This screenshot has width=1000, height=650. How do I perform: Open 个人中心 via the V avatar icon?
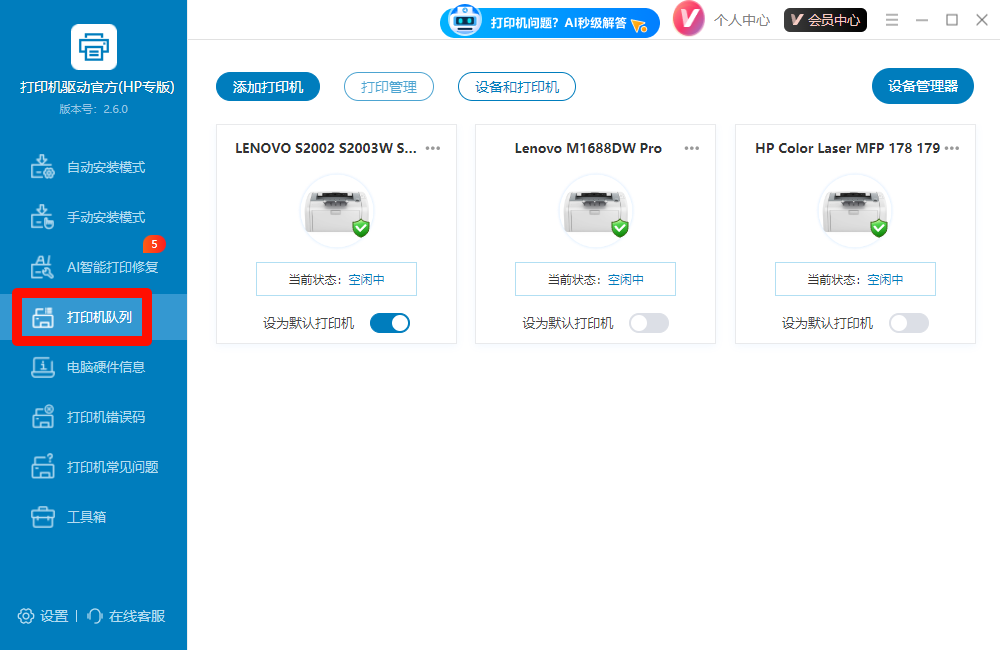pyautogui.click(x=689, y=19)
